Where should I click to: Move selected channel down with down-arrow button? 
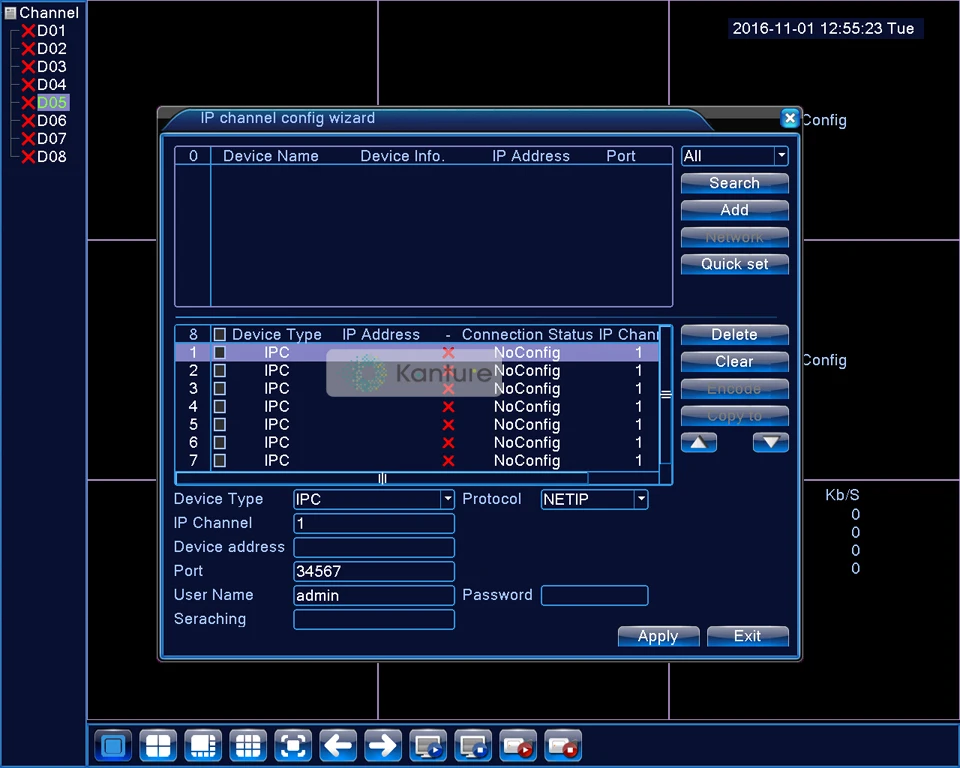(x=770, y=442)
